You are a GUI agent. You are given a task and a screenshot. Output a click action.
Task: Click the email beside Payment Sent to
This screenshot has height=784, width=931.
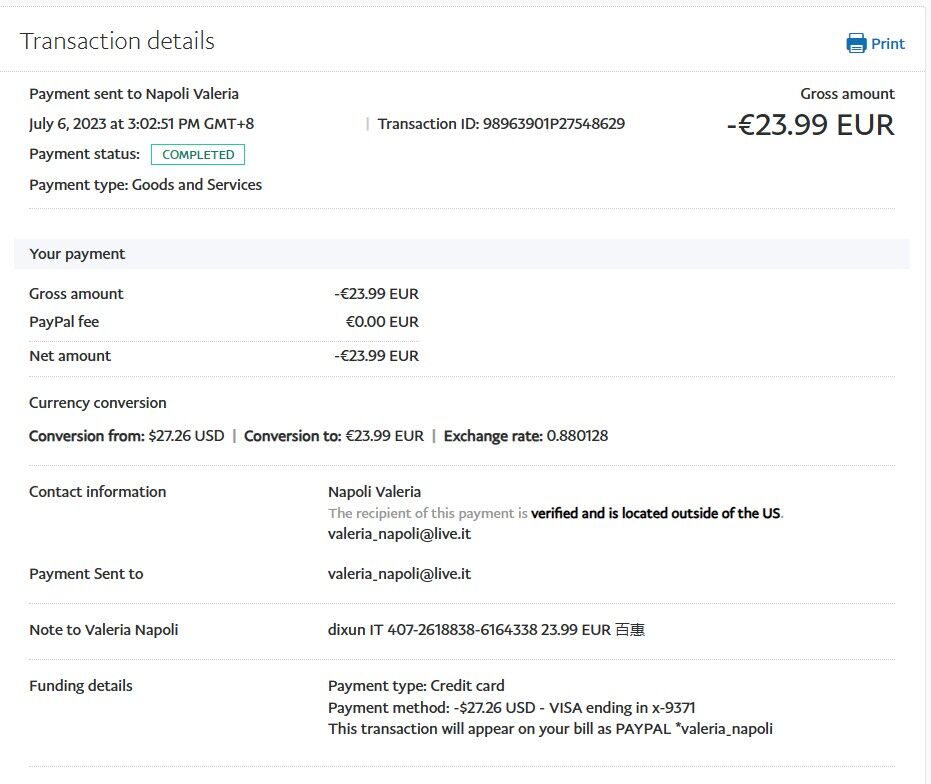[x=399, y=574]
